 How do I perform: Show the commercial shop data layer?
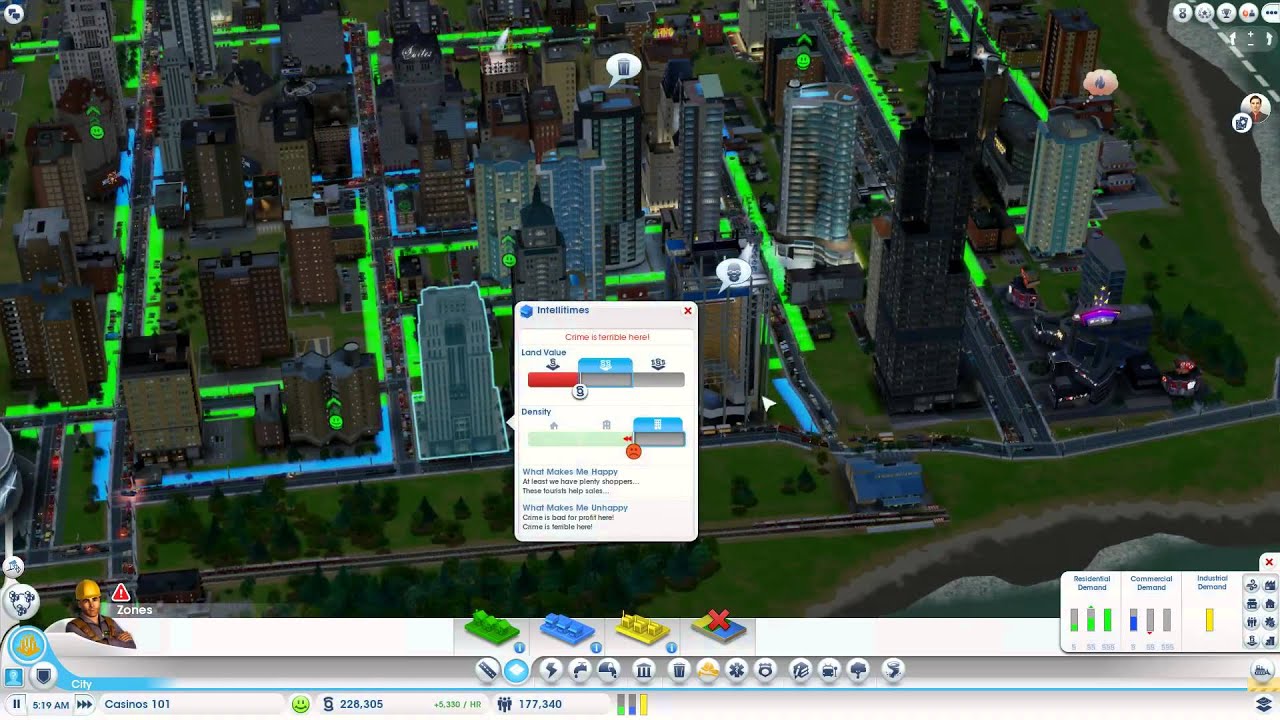click(x=1252, y=604)
